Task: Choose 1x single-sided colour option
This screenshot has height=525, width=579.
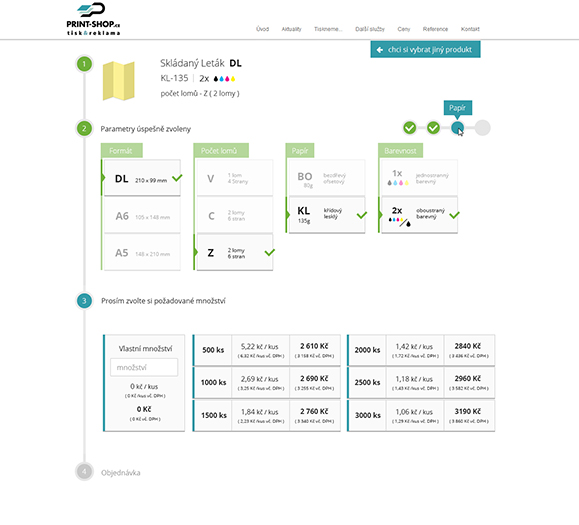Action: tap(419, 178)
